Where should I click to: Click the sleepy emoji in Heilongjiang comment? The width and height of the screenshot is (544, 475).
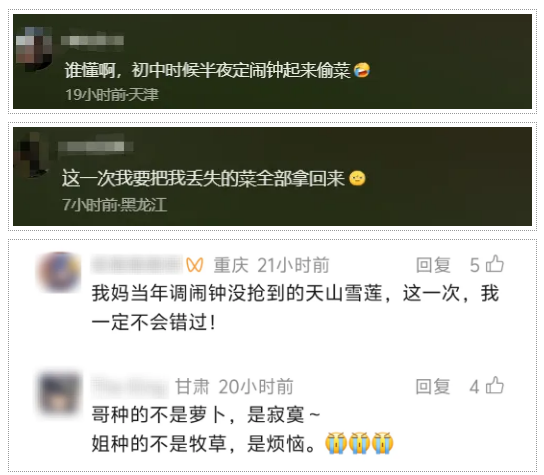[x=357, y=178]
